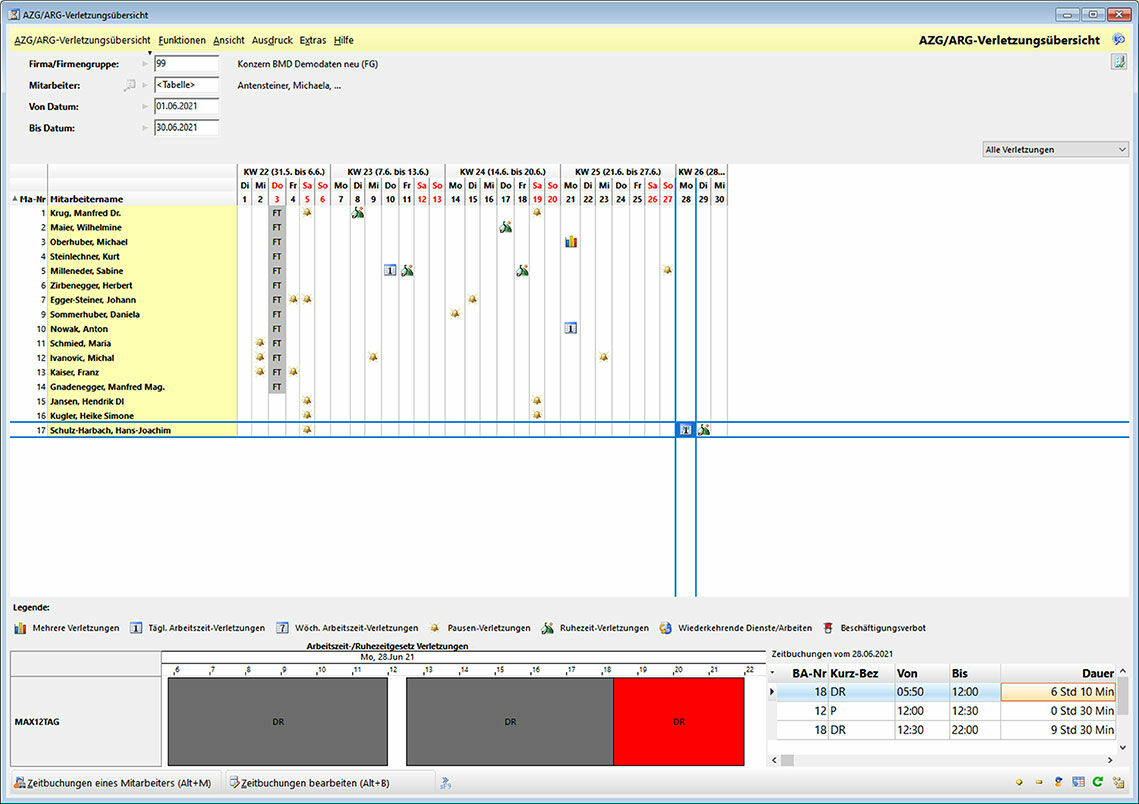Screen dimensions: 1139x804
Task: Click the search icon beside Mitarbeiter field
Action: [x=129, y=85]
